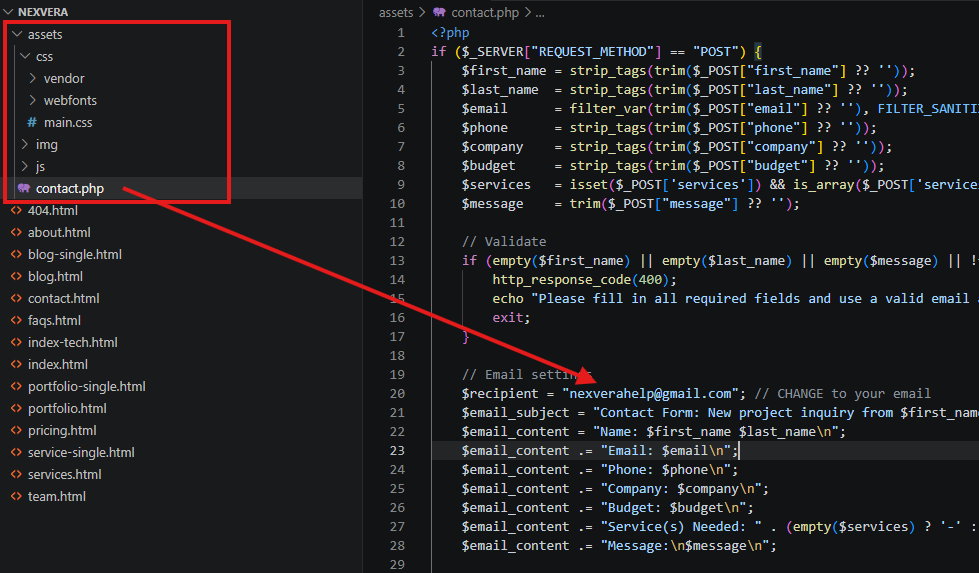Screen dimensions: 979x573
Task: Click the exit; statement on line 16
Action: pyautogui.click(x=511, y=318)
